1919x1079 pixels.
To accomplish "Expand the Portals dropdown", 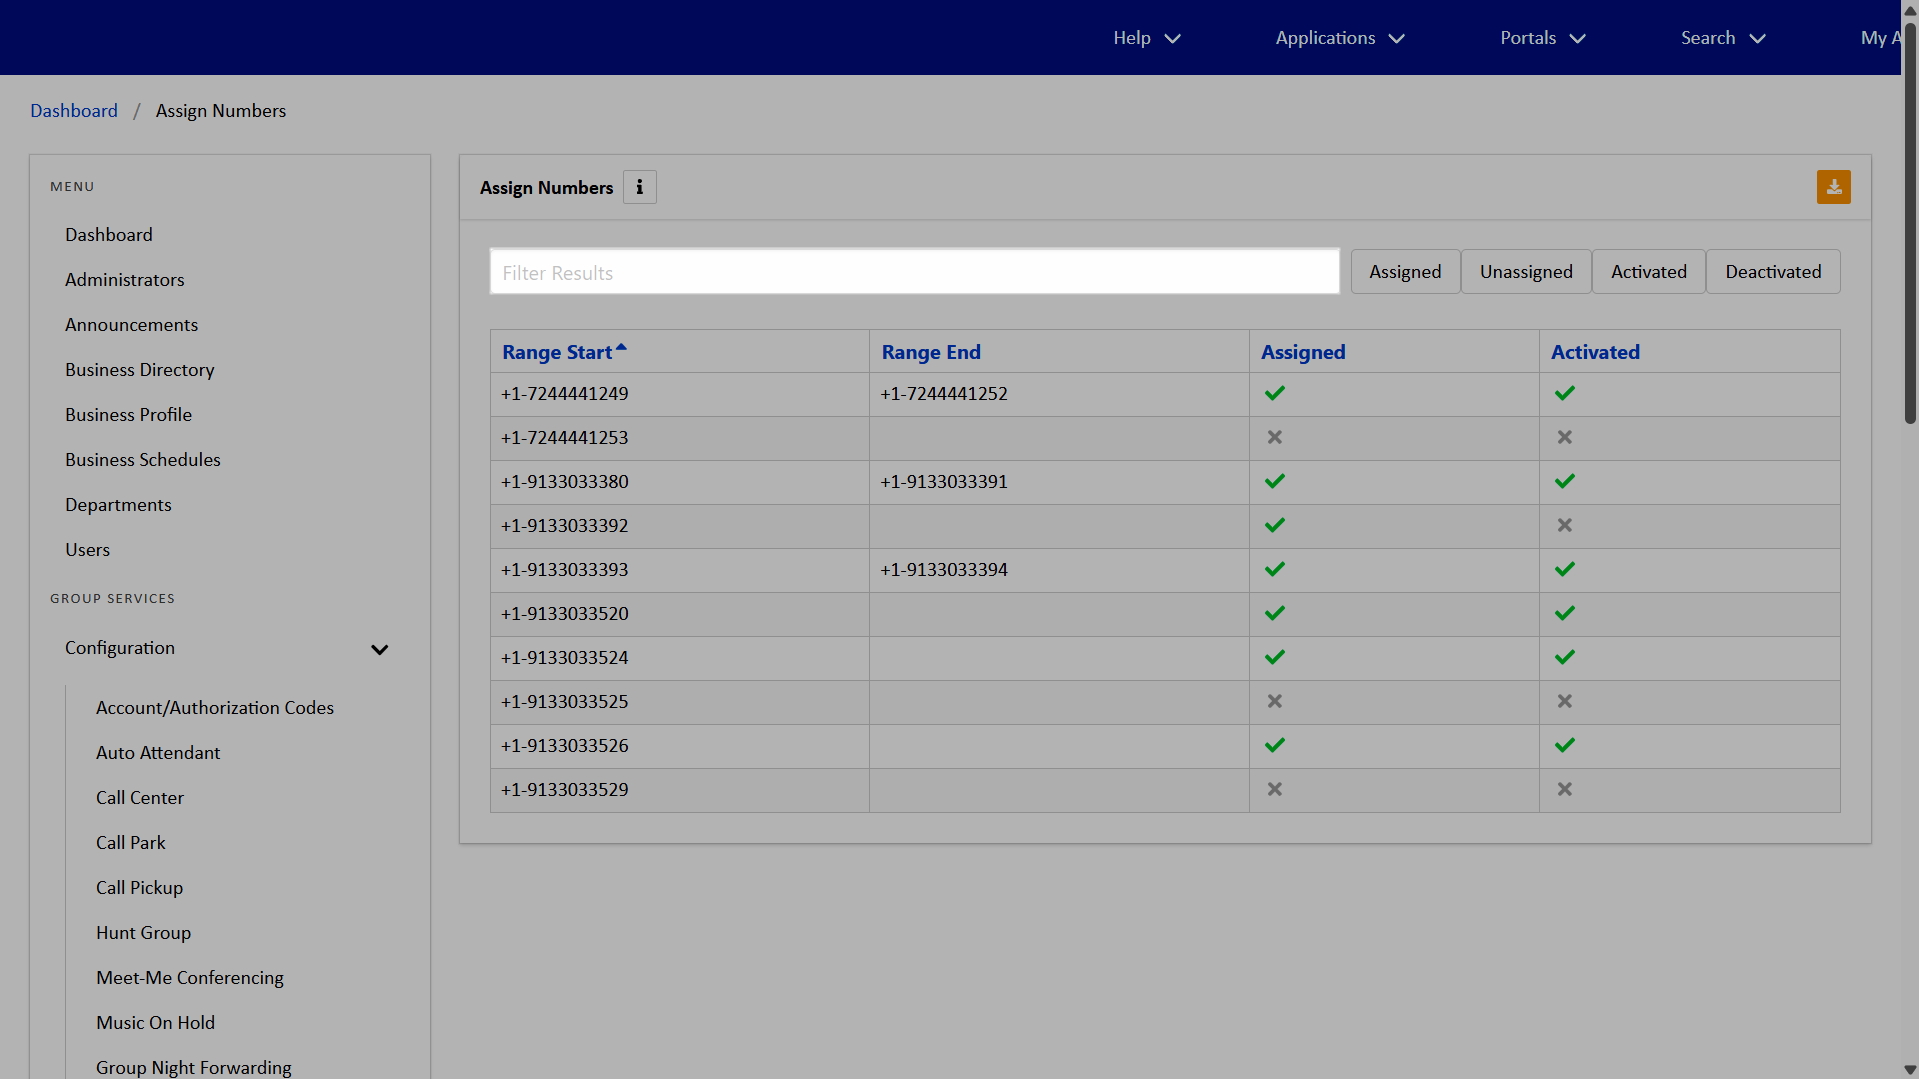I will pyautogui.click(x=1542, y=38).
